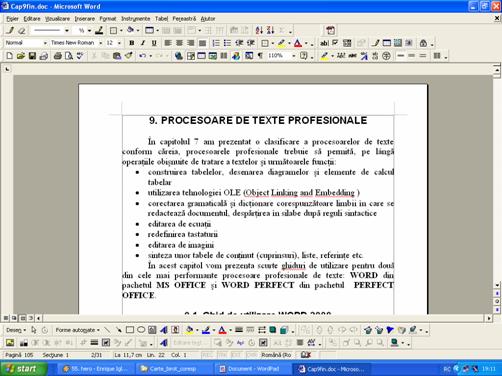502x376 pixels.
Task: Save the document with diskette icon
Action: pyautogui.click(x=32, y=56)
